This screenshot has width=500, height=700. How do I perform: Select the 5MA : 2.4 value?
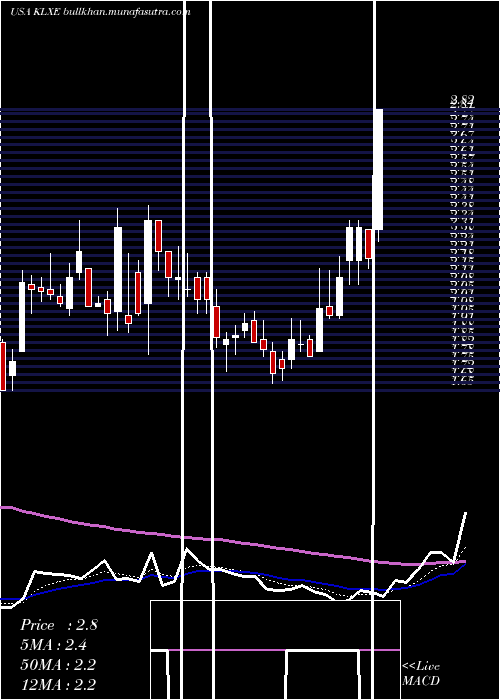pos(54,645)
